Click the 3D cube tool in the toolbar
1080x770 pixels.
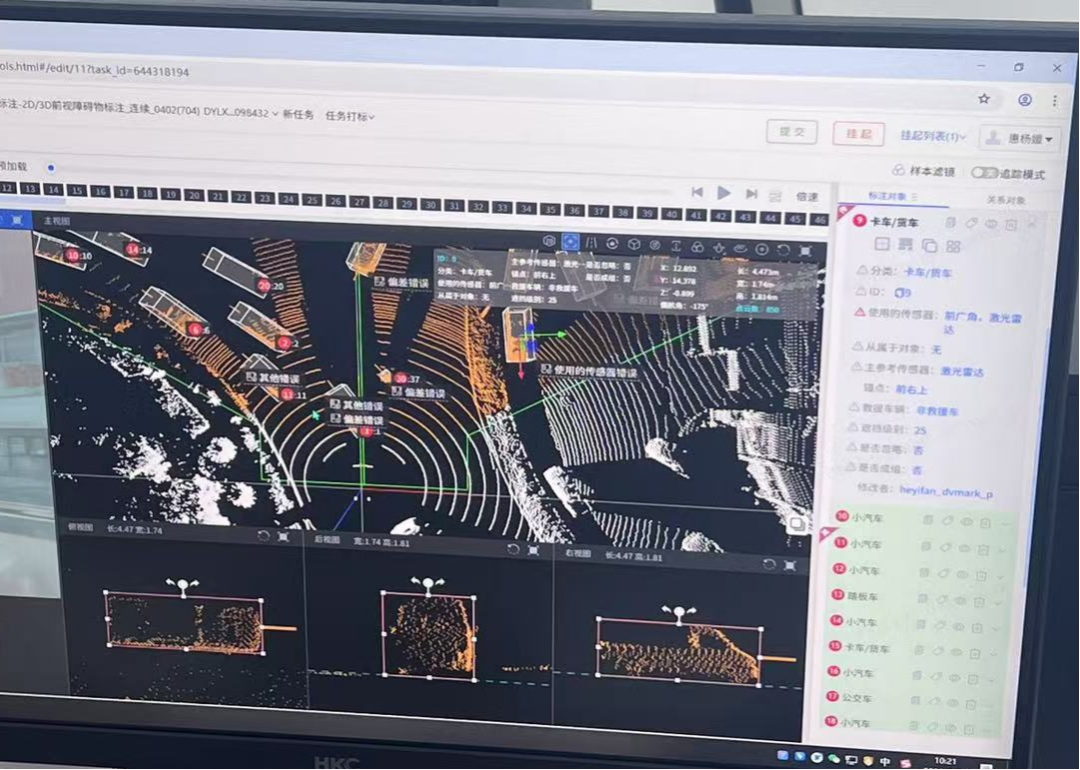634,244
